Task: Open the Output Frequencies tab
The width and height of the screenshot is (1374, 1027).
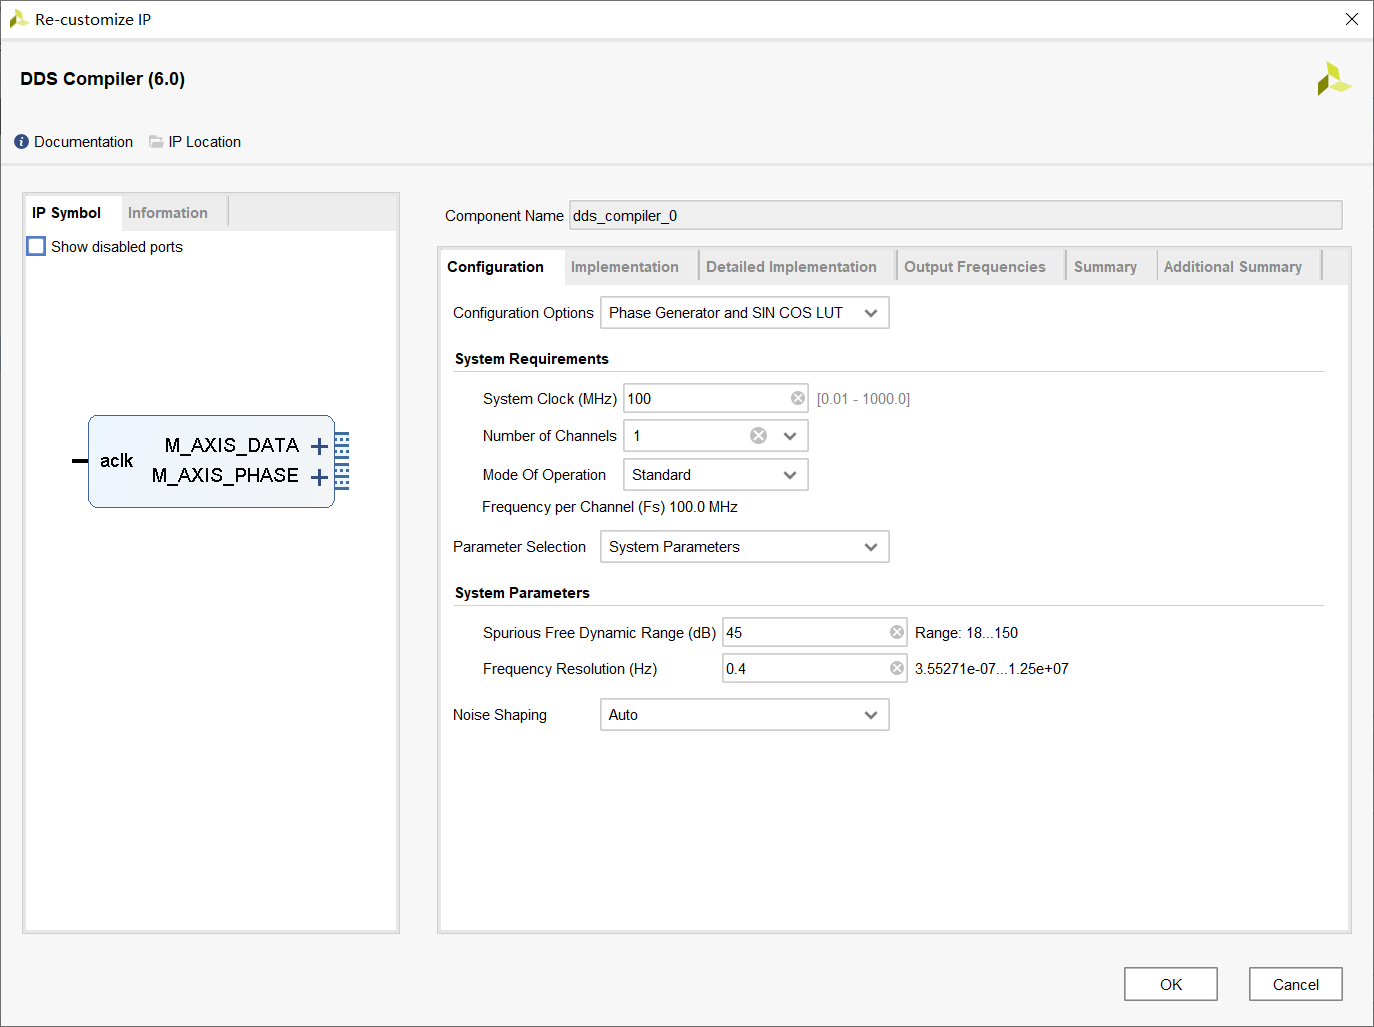Action: pos(974,267)
